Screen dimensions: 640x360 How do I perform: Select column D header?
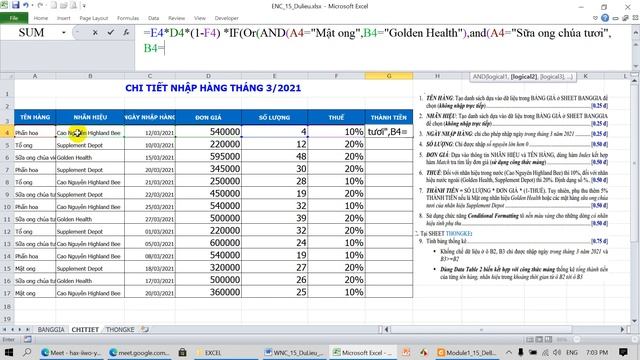(208, 76)
